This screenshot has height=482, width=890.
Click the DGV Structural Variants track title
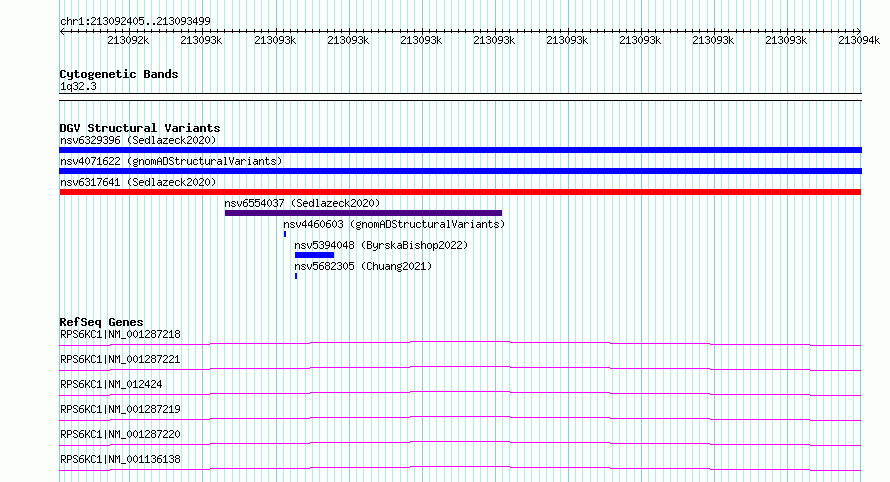click(x=140, y=128)
